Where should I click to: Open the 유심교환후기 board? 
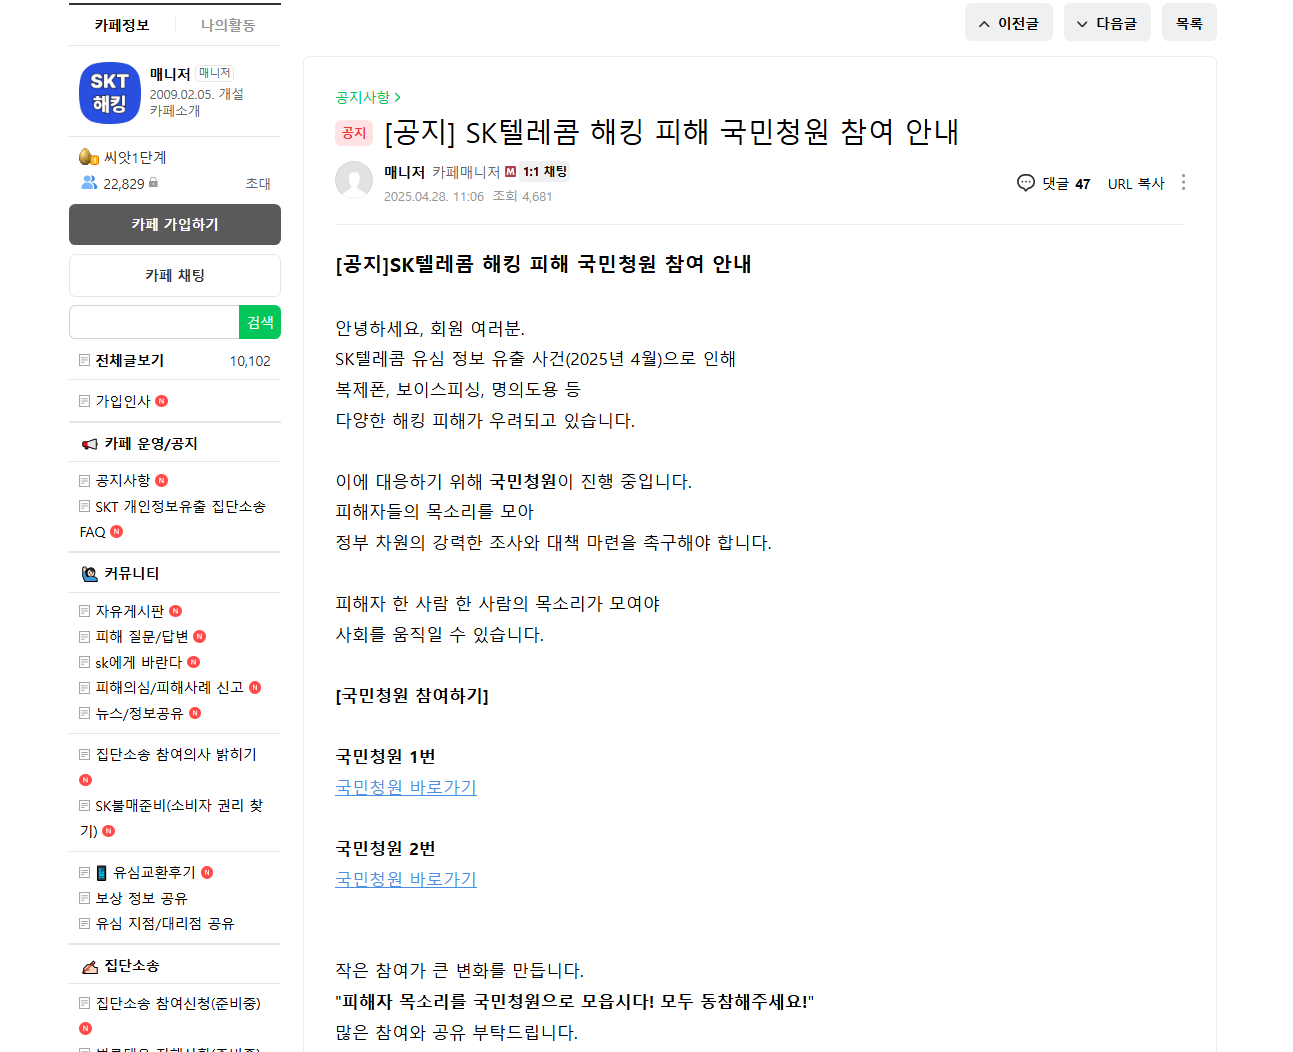pyautogui.click(x=155, y=873)
